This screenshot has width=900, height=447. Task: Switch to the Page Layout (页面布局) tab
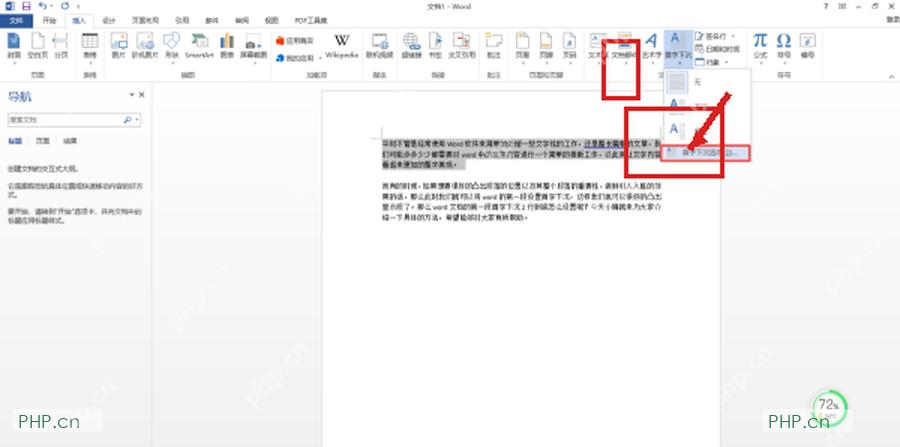[145, 21]
